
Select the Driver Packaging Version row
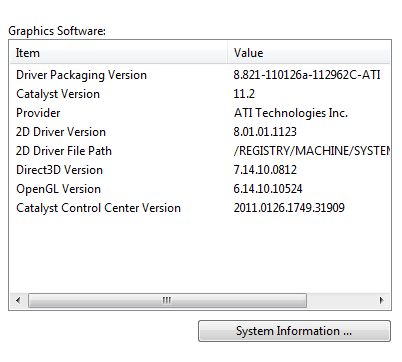pos(200,75)
